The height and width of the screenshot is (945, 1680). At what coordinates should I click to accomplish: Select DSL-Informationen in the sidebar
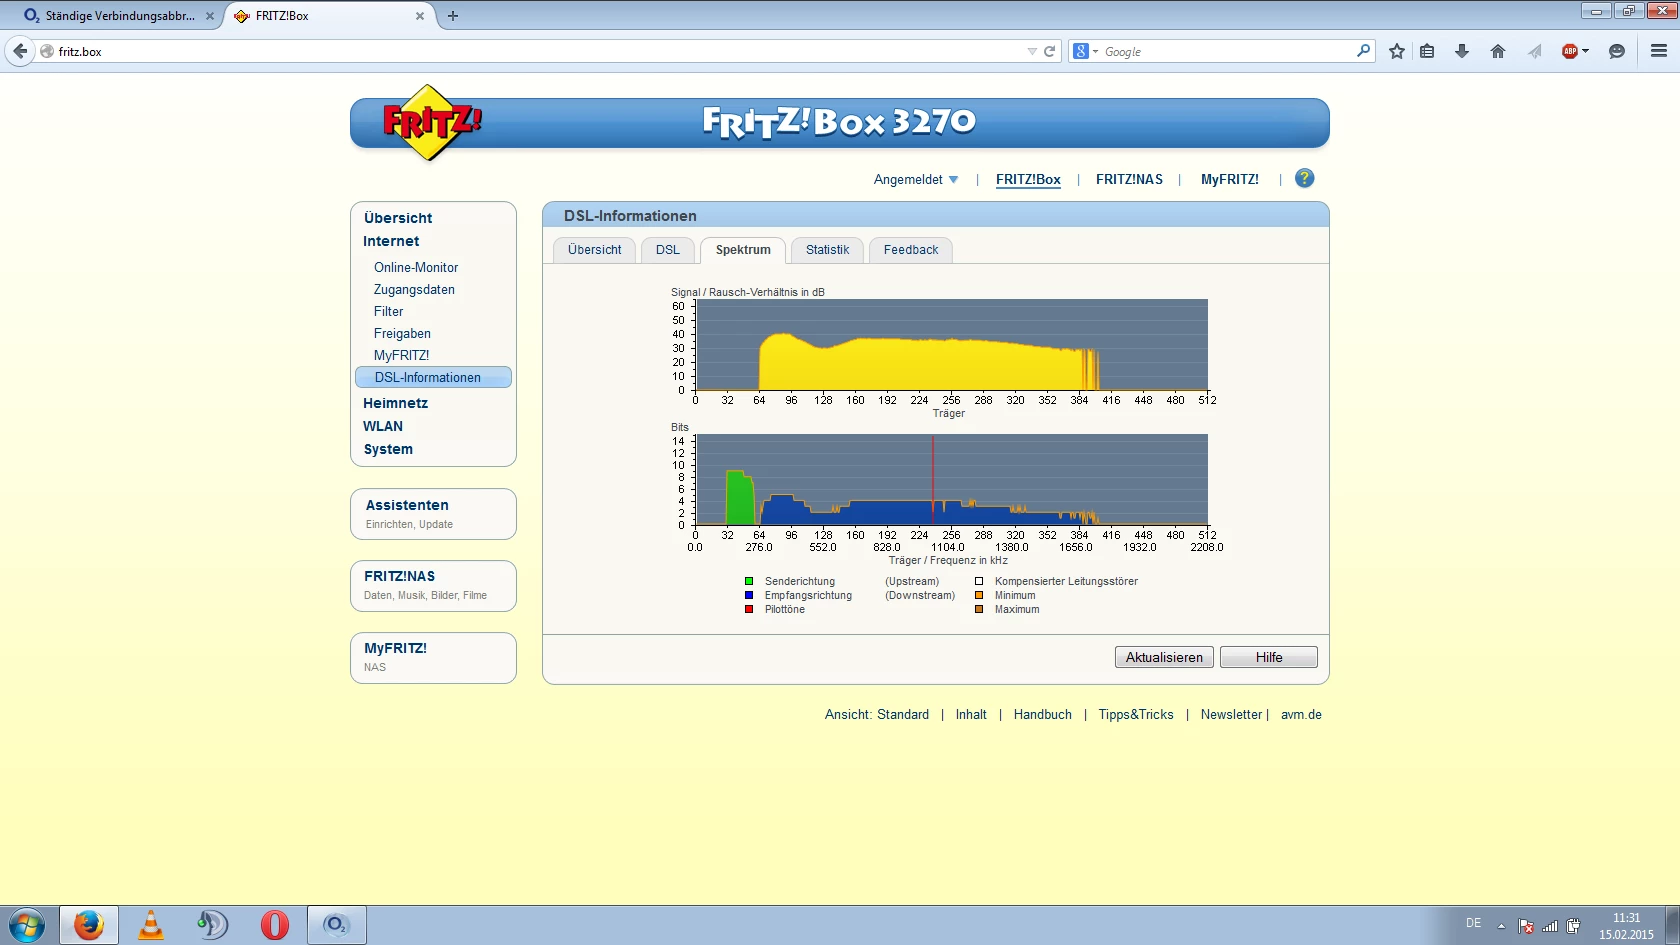coord(433,377)
